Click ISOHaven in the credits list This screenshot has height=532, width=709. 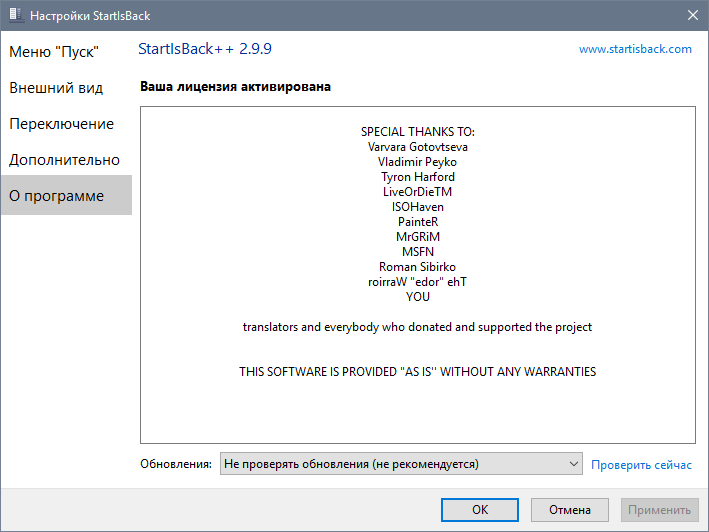417,207
